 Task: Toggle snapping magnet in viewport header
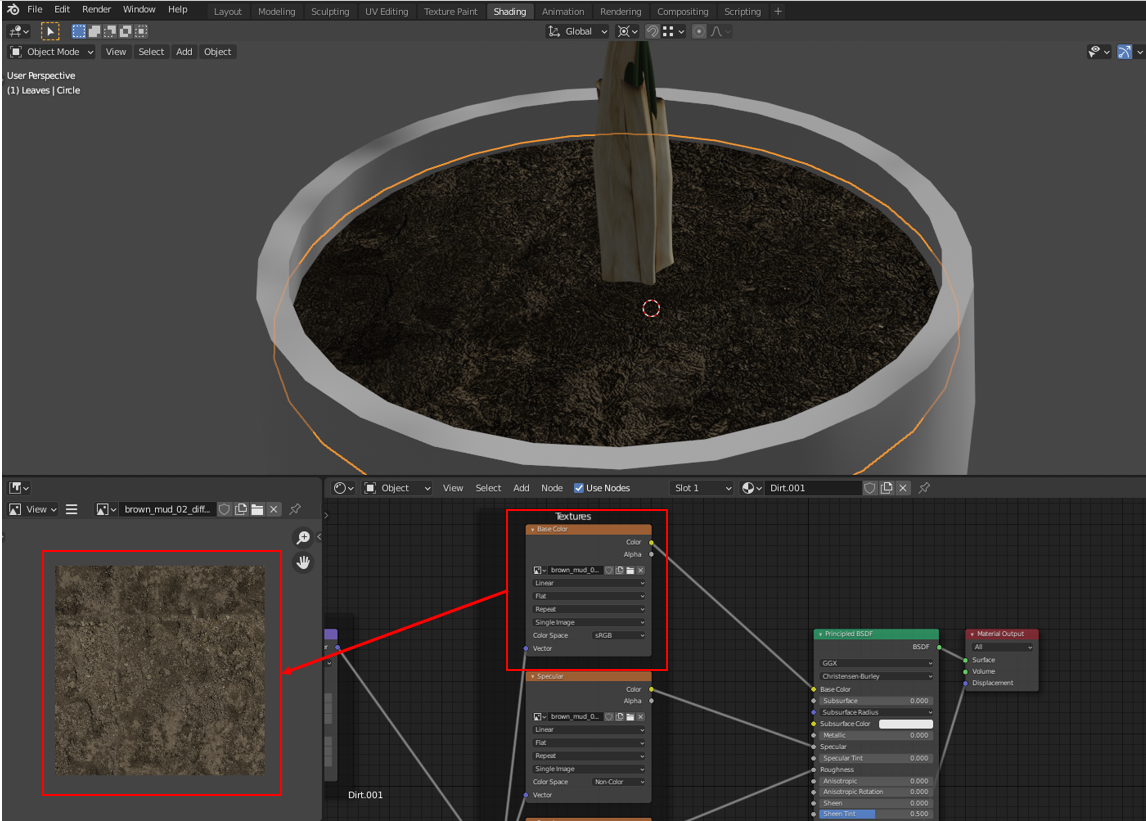click(x=652, y=31)
